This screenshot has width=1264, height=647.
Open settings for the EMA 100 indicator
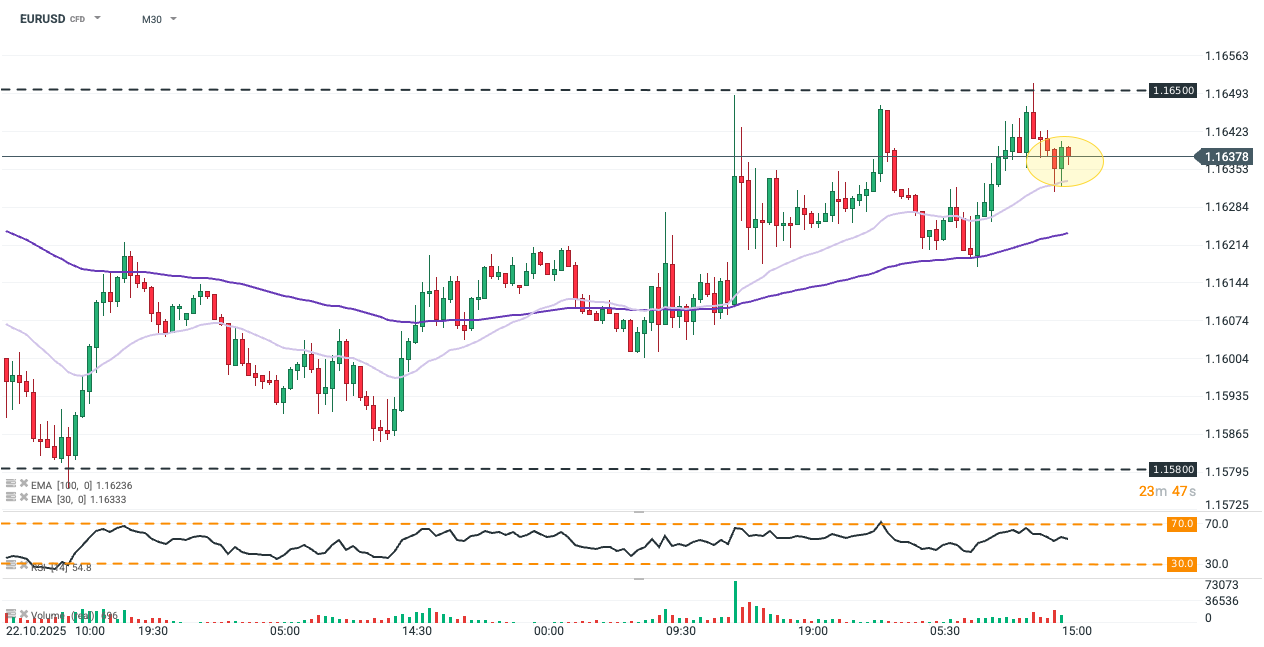click(10, 484)
